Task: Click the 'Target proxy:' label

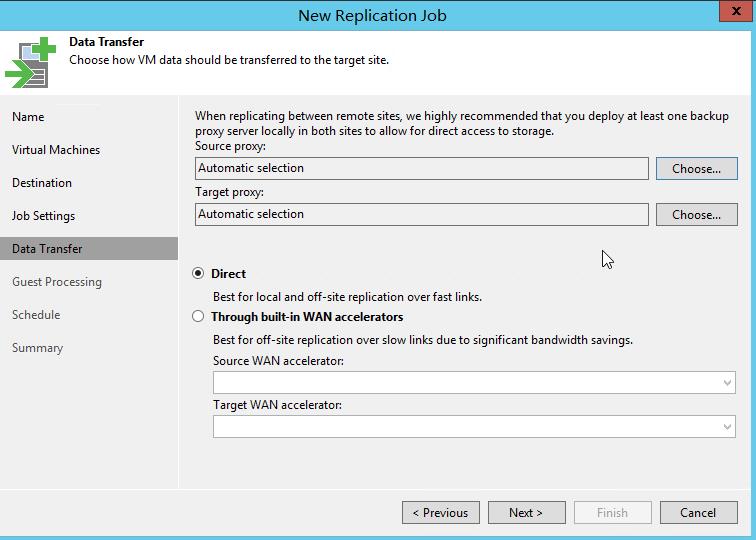Action: point(230,192)
